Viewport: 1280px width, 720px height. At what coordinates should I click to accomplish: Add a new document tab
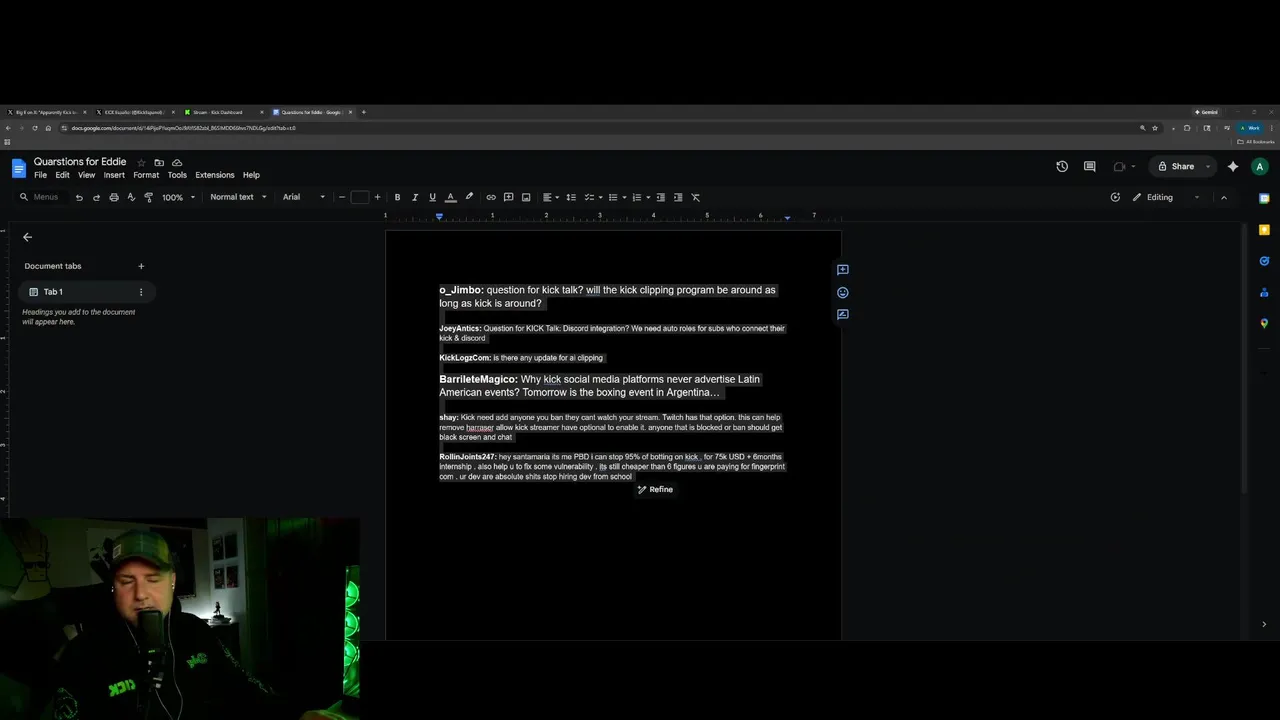(x=141, y=266)
